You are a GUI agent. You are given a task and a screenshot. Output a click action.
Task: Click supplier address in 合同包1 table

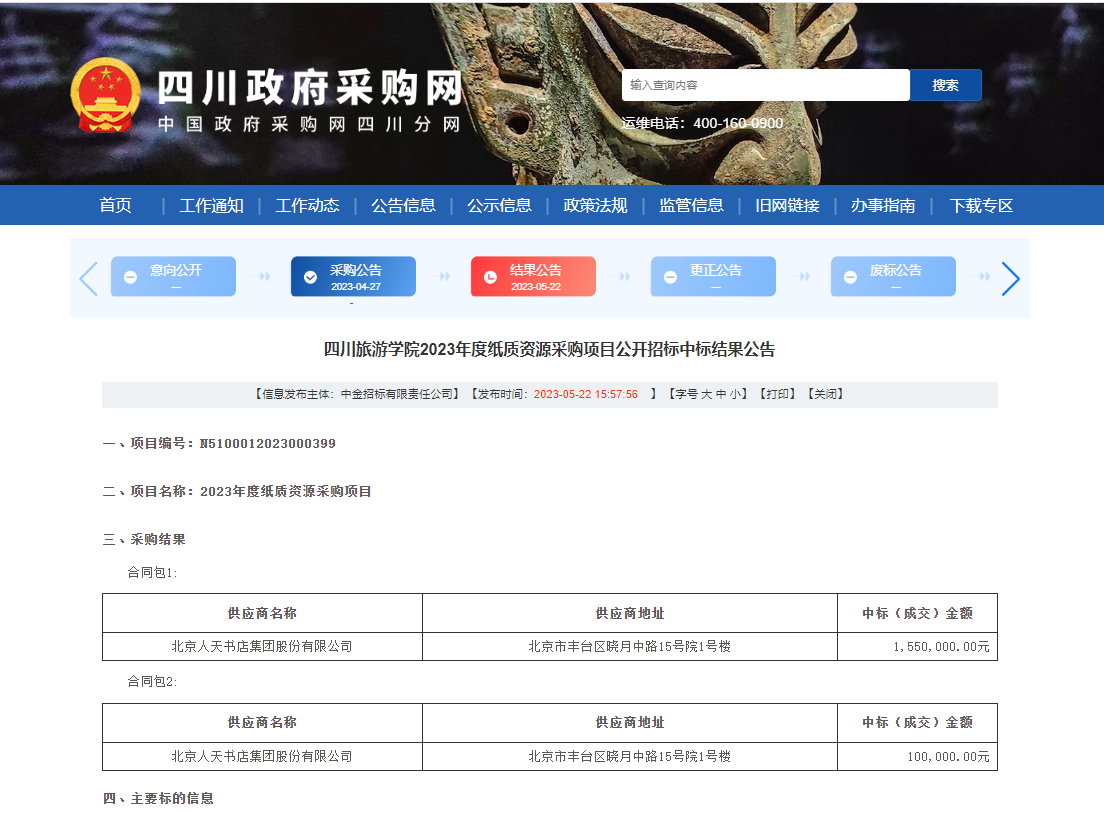pos(629,646)
